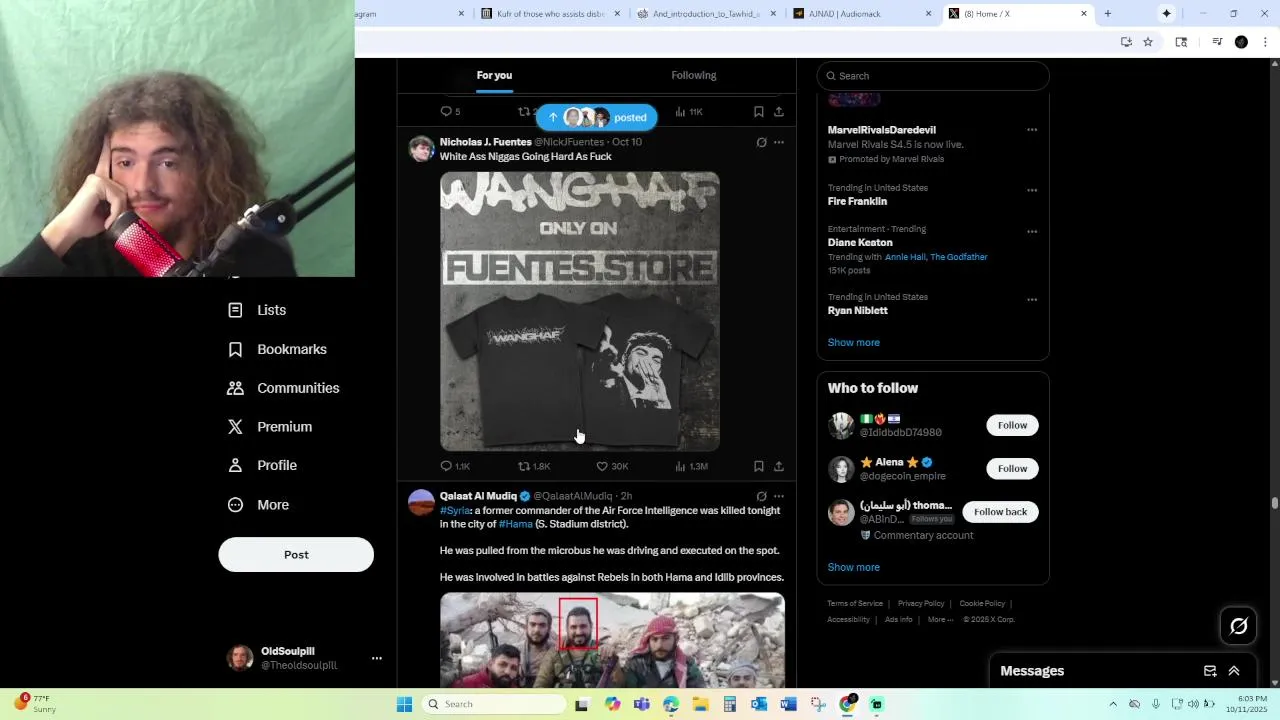
Task: View analytics of Fuentes post (1.3M)
Action: coord(691,466)
